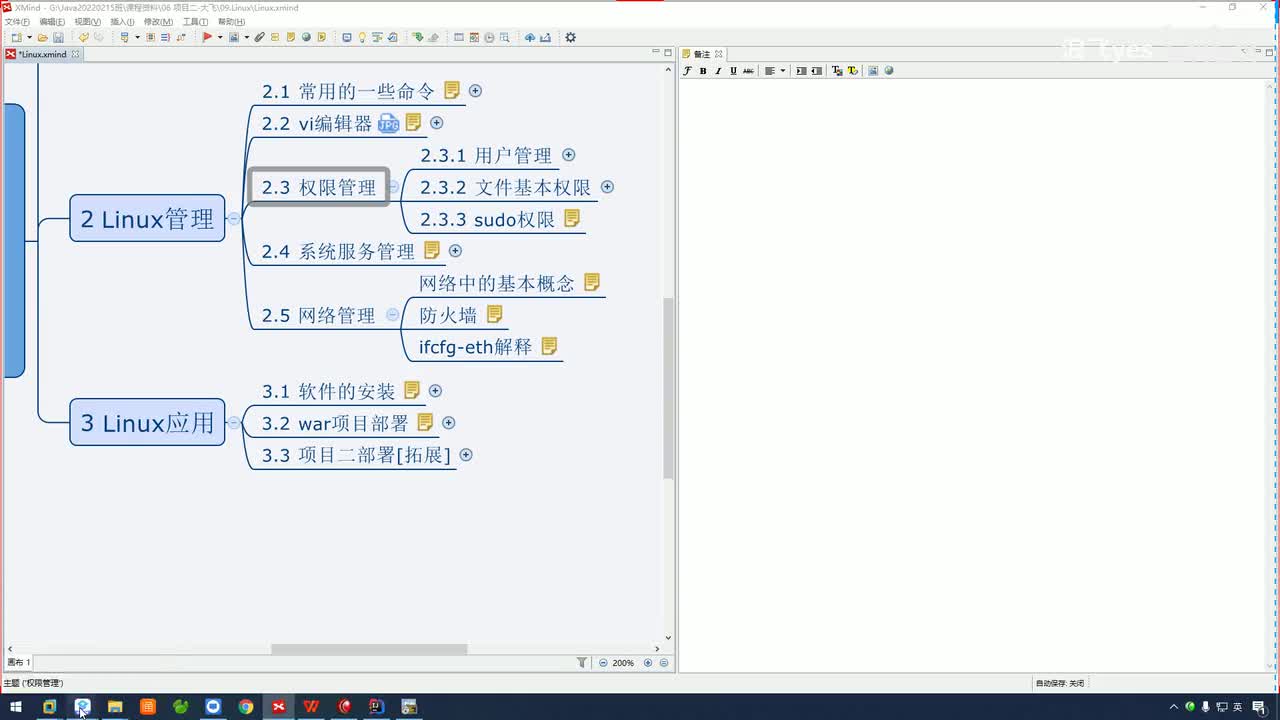Image resolution: width=1280 pixels, height=720 pixels.
Task: Save the map with the floppy disk icon
Action: pyautogui.click(x=58, y=38)
